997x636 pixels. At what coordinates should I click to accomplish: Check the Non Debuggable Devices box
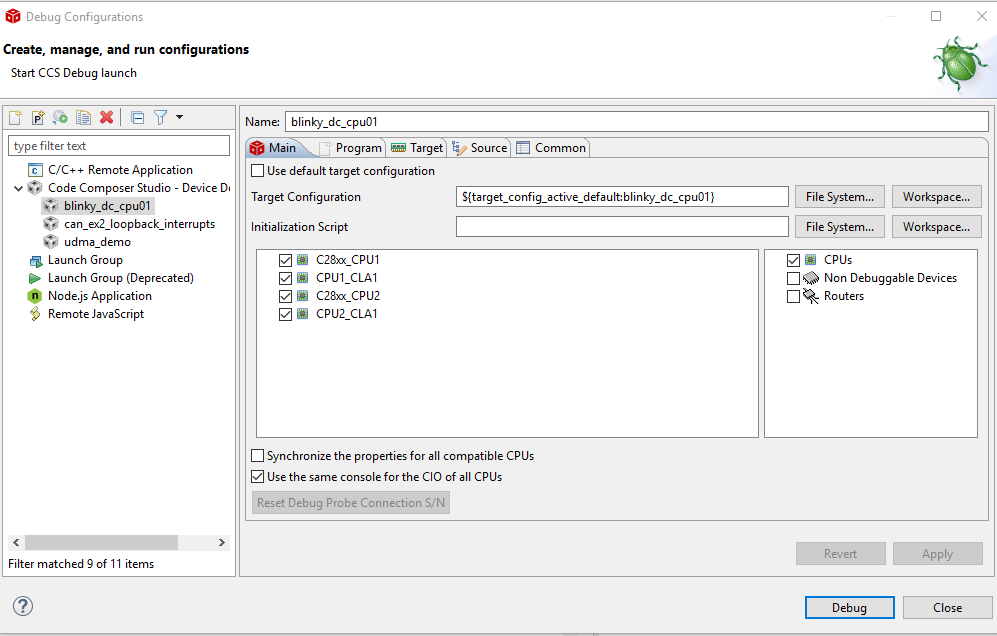click(x=794, y=278)
